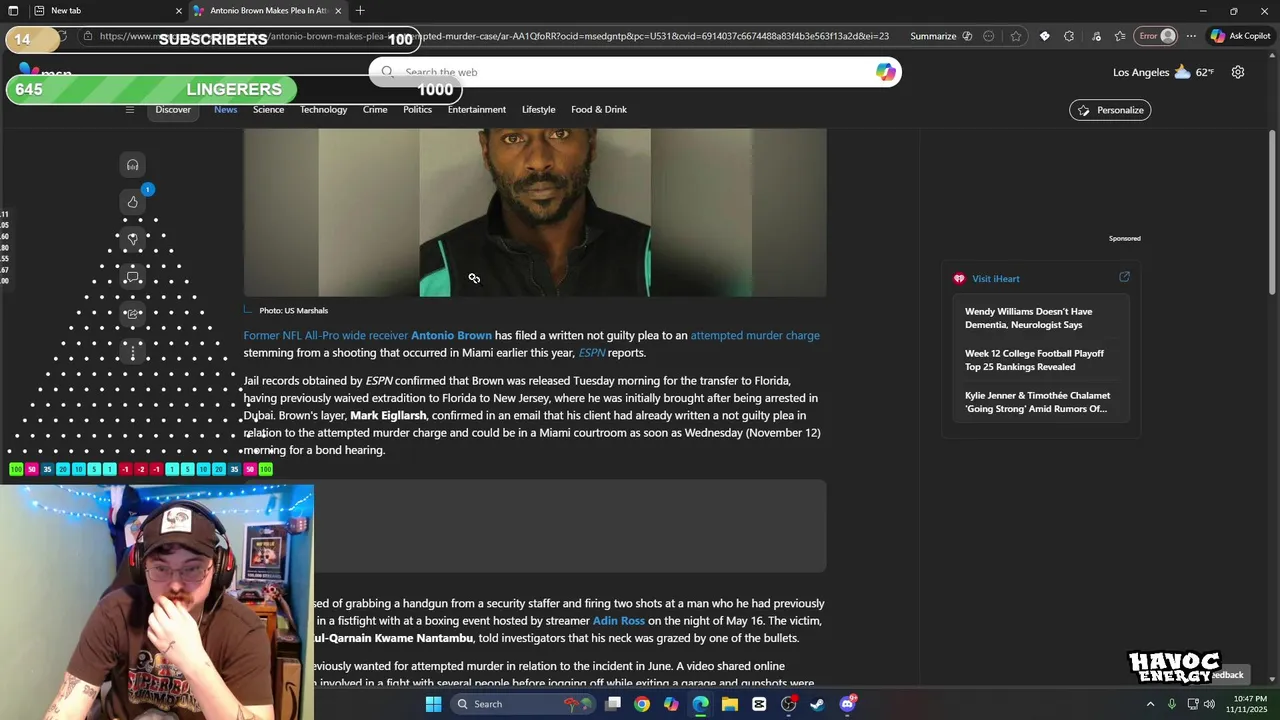Open the Politics category
Viewport: 1280px width, 720px height.
(x=417, y=110)
